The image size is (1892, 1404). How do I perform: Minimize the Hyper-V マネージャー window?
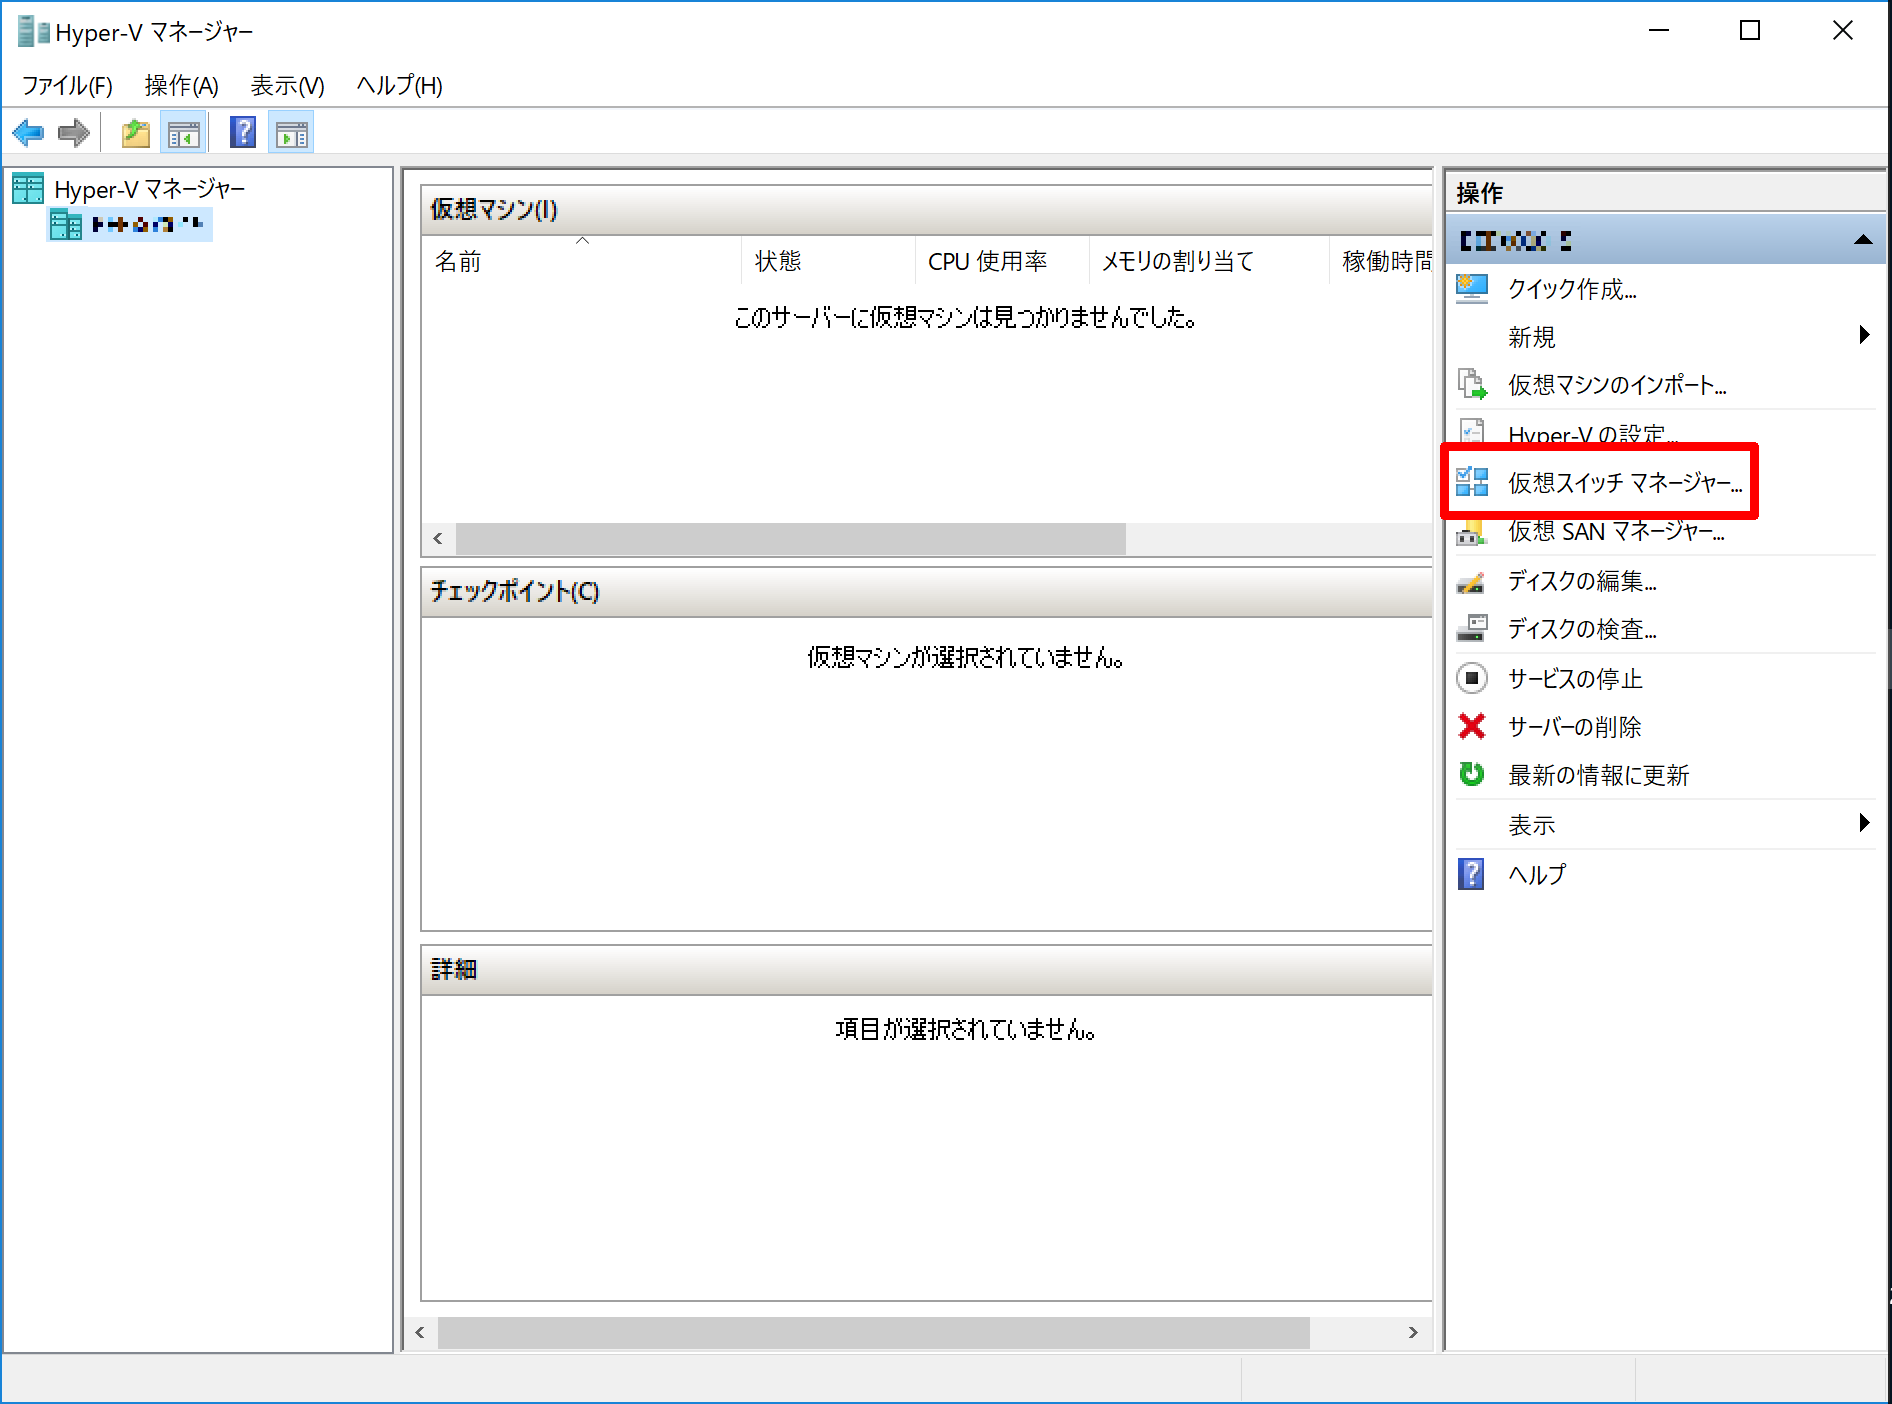pos(1659,31)
